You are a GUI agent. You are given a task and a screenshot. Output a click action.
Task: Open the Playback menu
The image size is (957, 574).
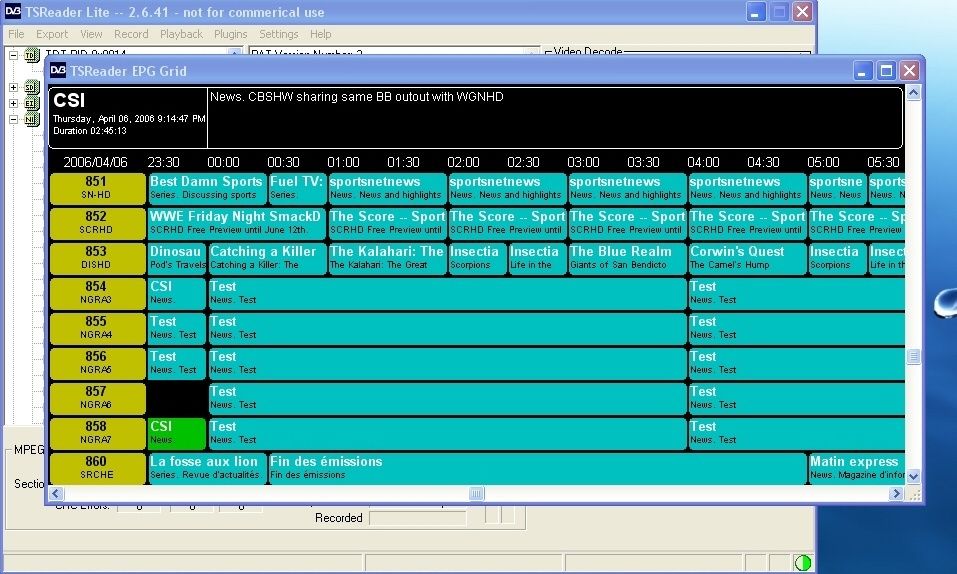[181, 34]
